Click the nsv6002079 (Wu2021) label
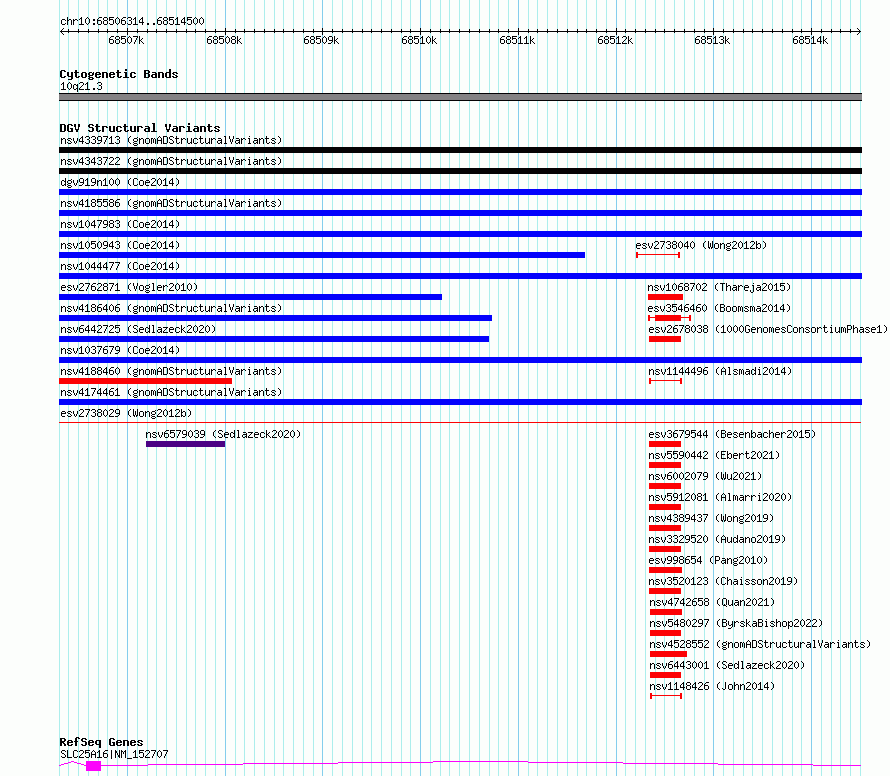This screenshot has height=776, width=890. pos(706,476)
